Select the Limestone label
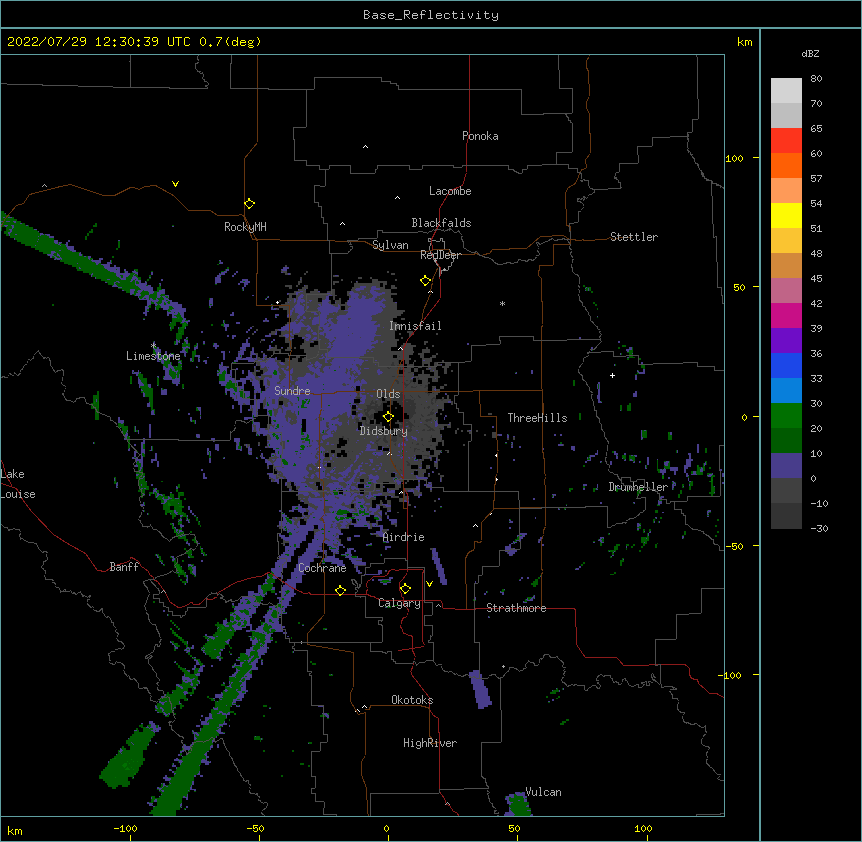The image size is (862, 842). click(153, 356)
